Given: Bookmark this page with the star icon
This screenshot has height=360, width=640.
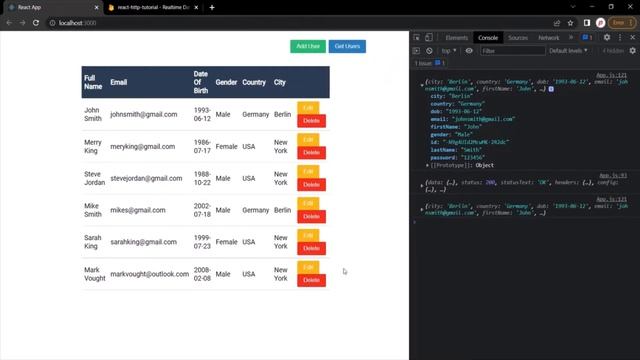Looking at the screenshot, I should point(570,23).
